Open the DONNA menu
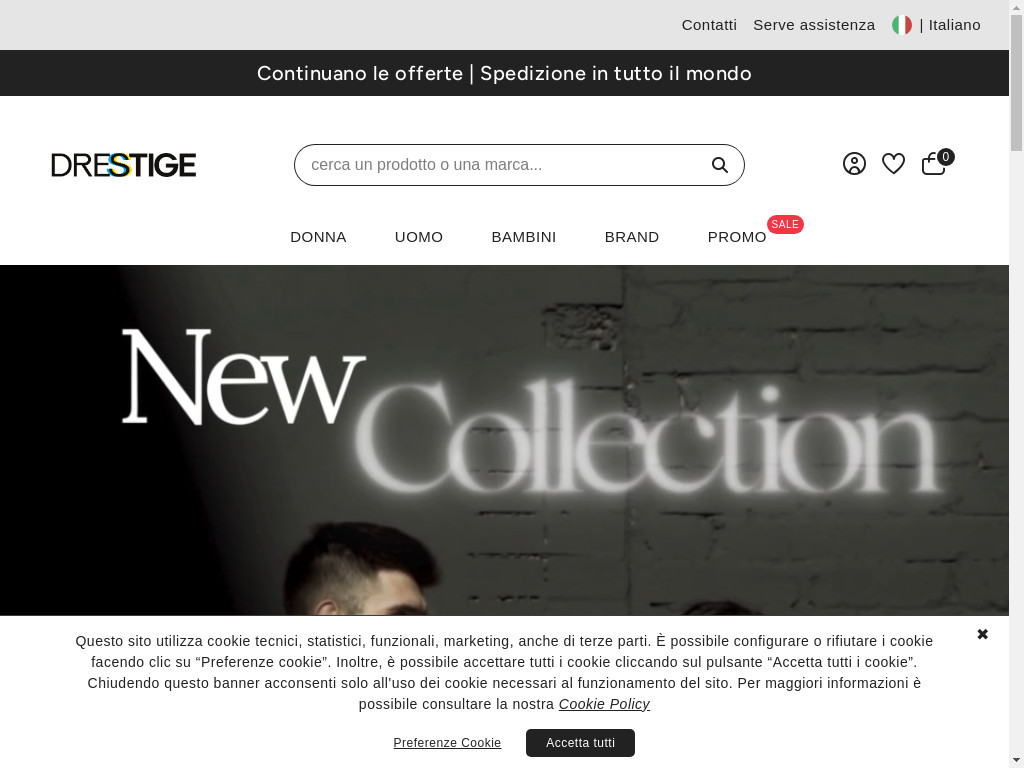The height and width of the screenshot is (768, 1024). coord(318,237)
